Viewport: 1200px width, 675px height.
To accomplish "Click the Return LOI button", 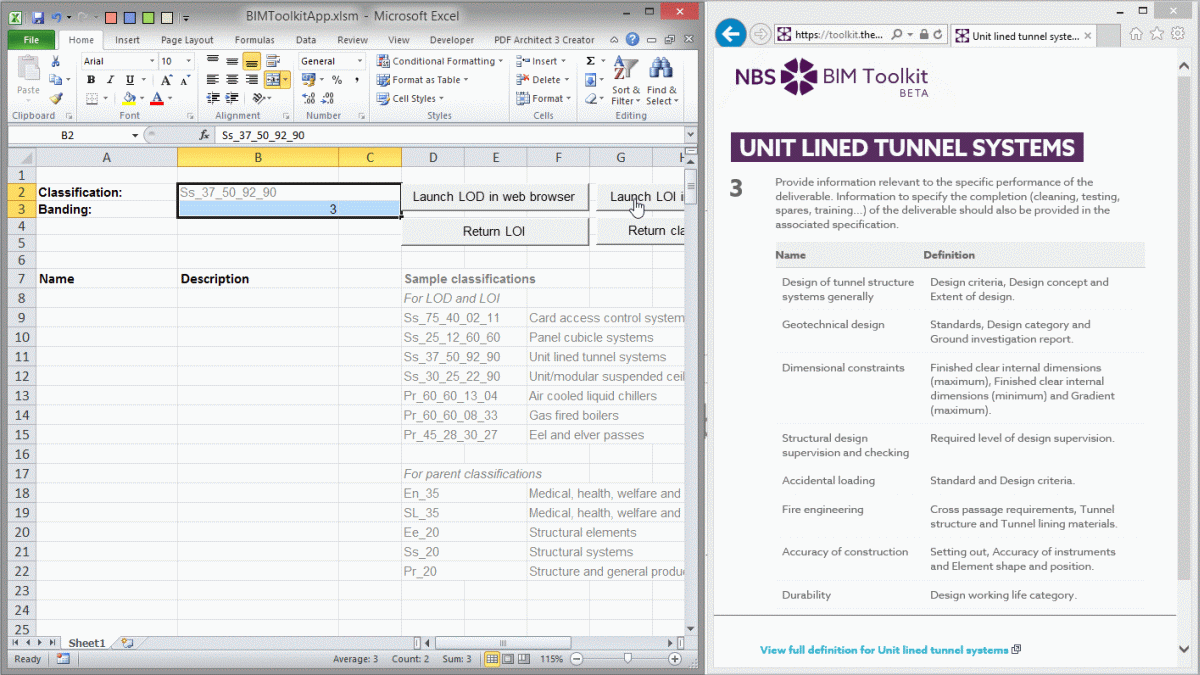I will [495, 231].
